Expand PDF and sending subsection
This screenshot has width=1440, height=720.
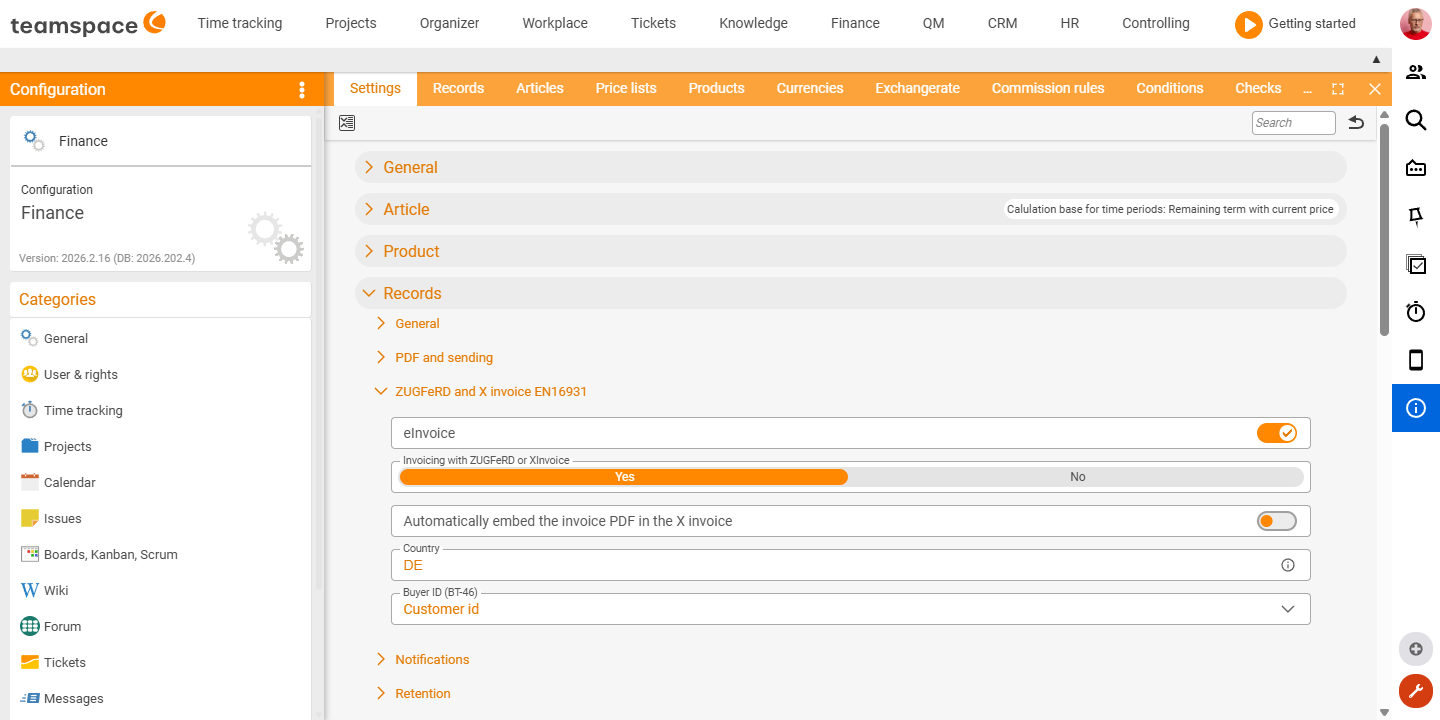point(434,357)
